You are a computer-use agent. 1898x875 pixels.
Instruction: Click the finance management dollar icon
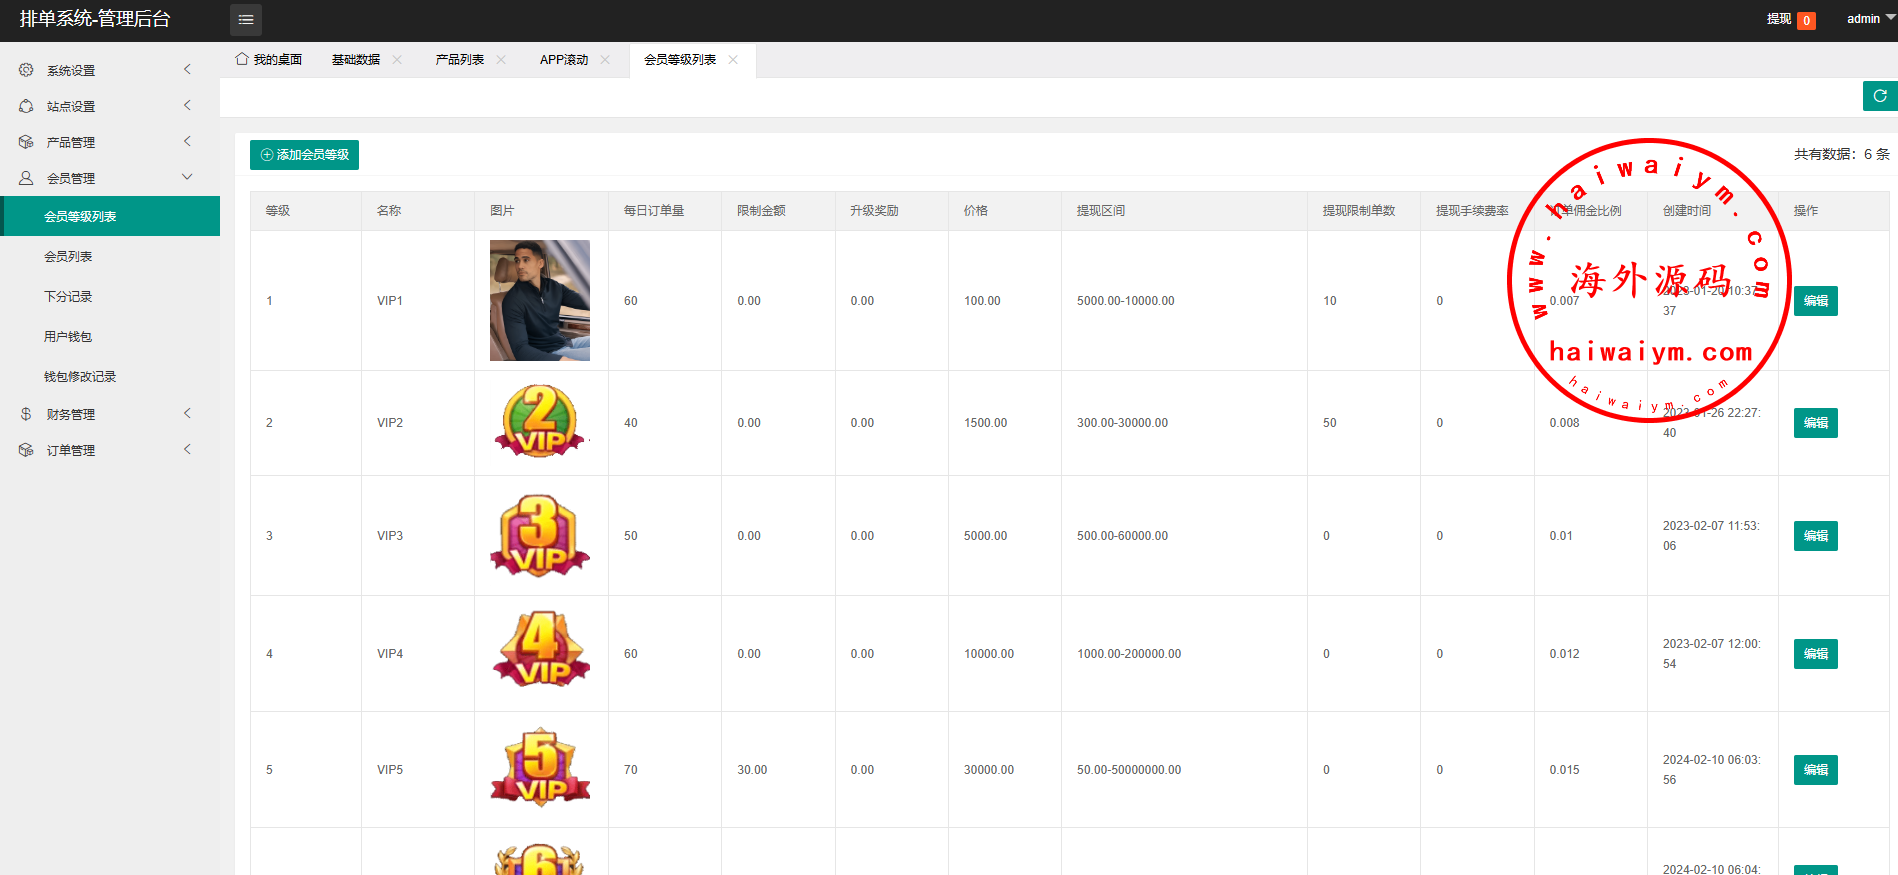pyautogui.click(x=26, y=414)
